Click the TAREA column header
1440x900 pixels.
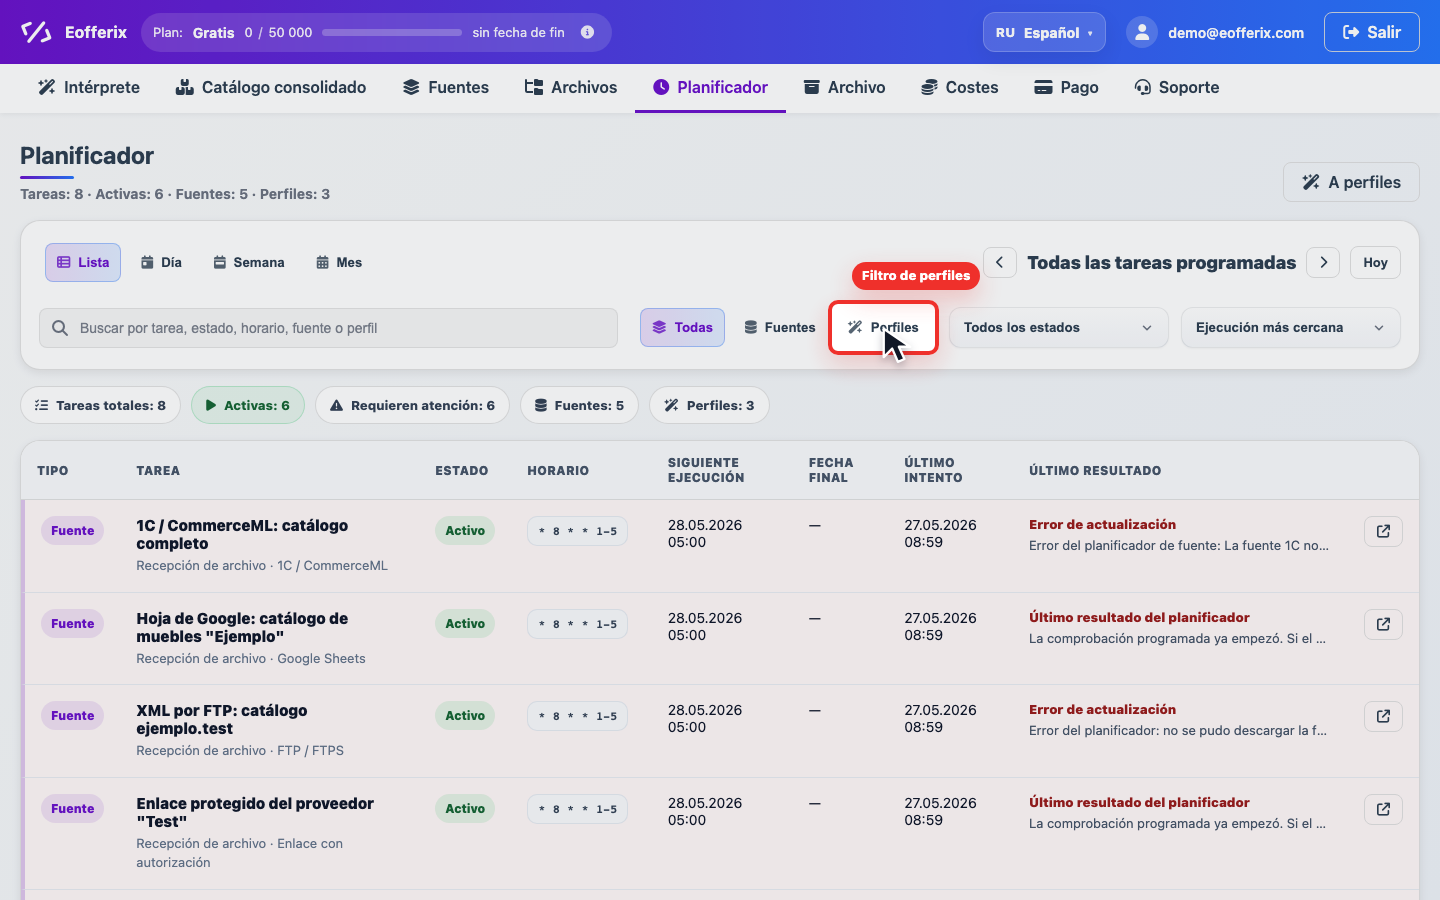[158, 470]
